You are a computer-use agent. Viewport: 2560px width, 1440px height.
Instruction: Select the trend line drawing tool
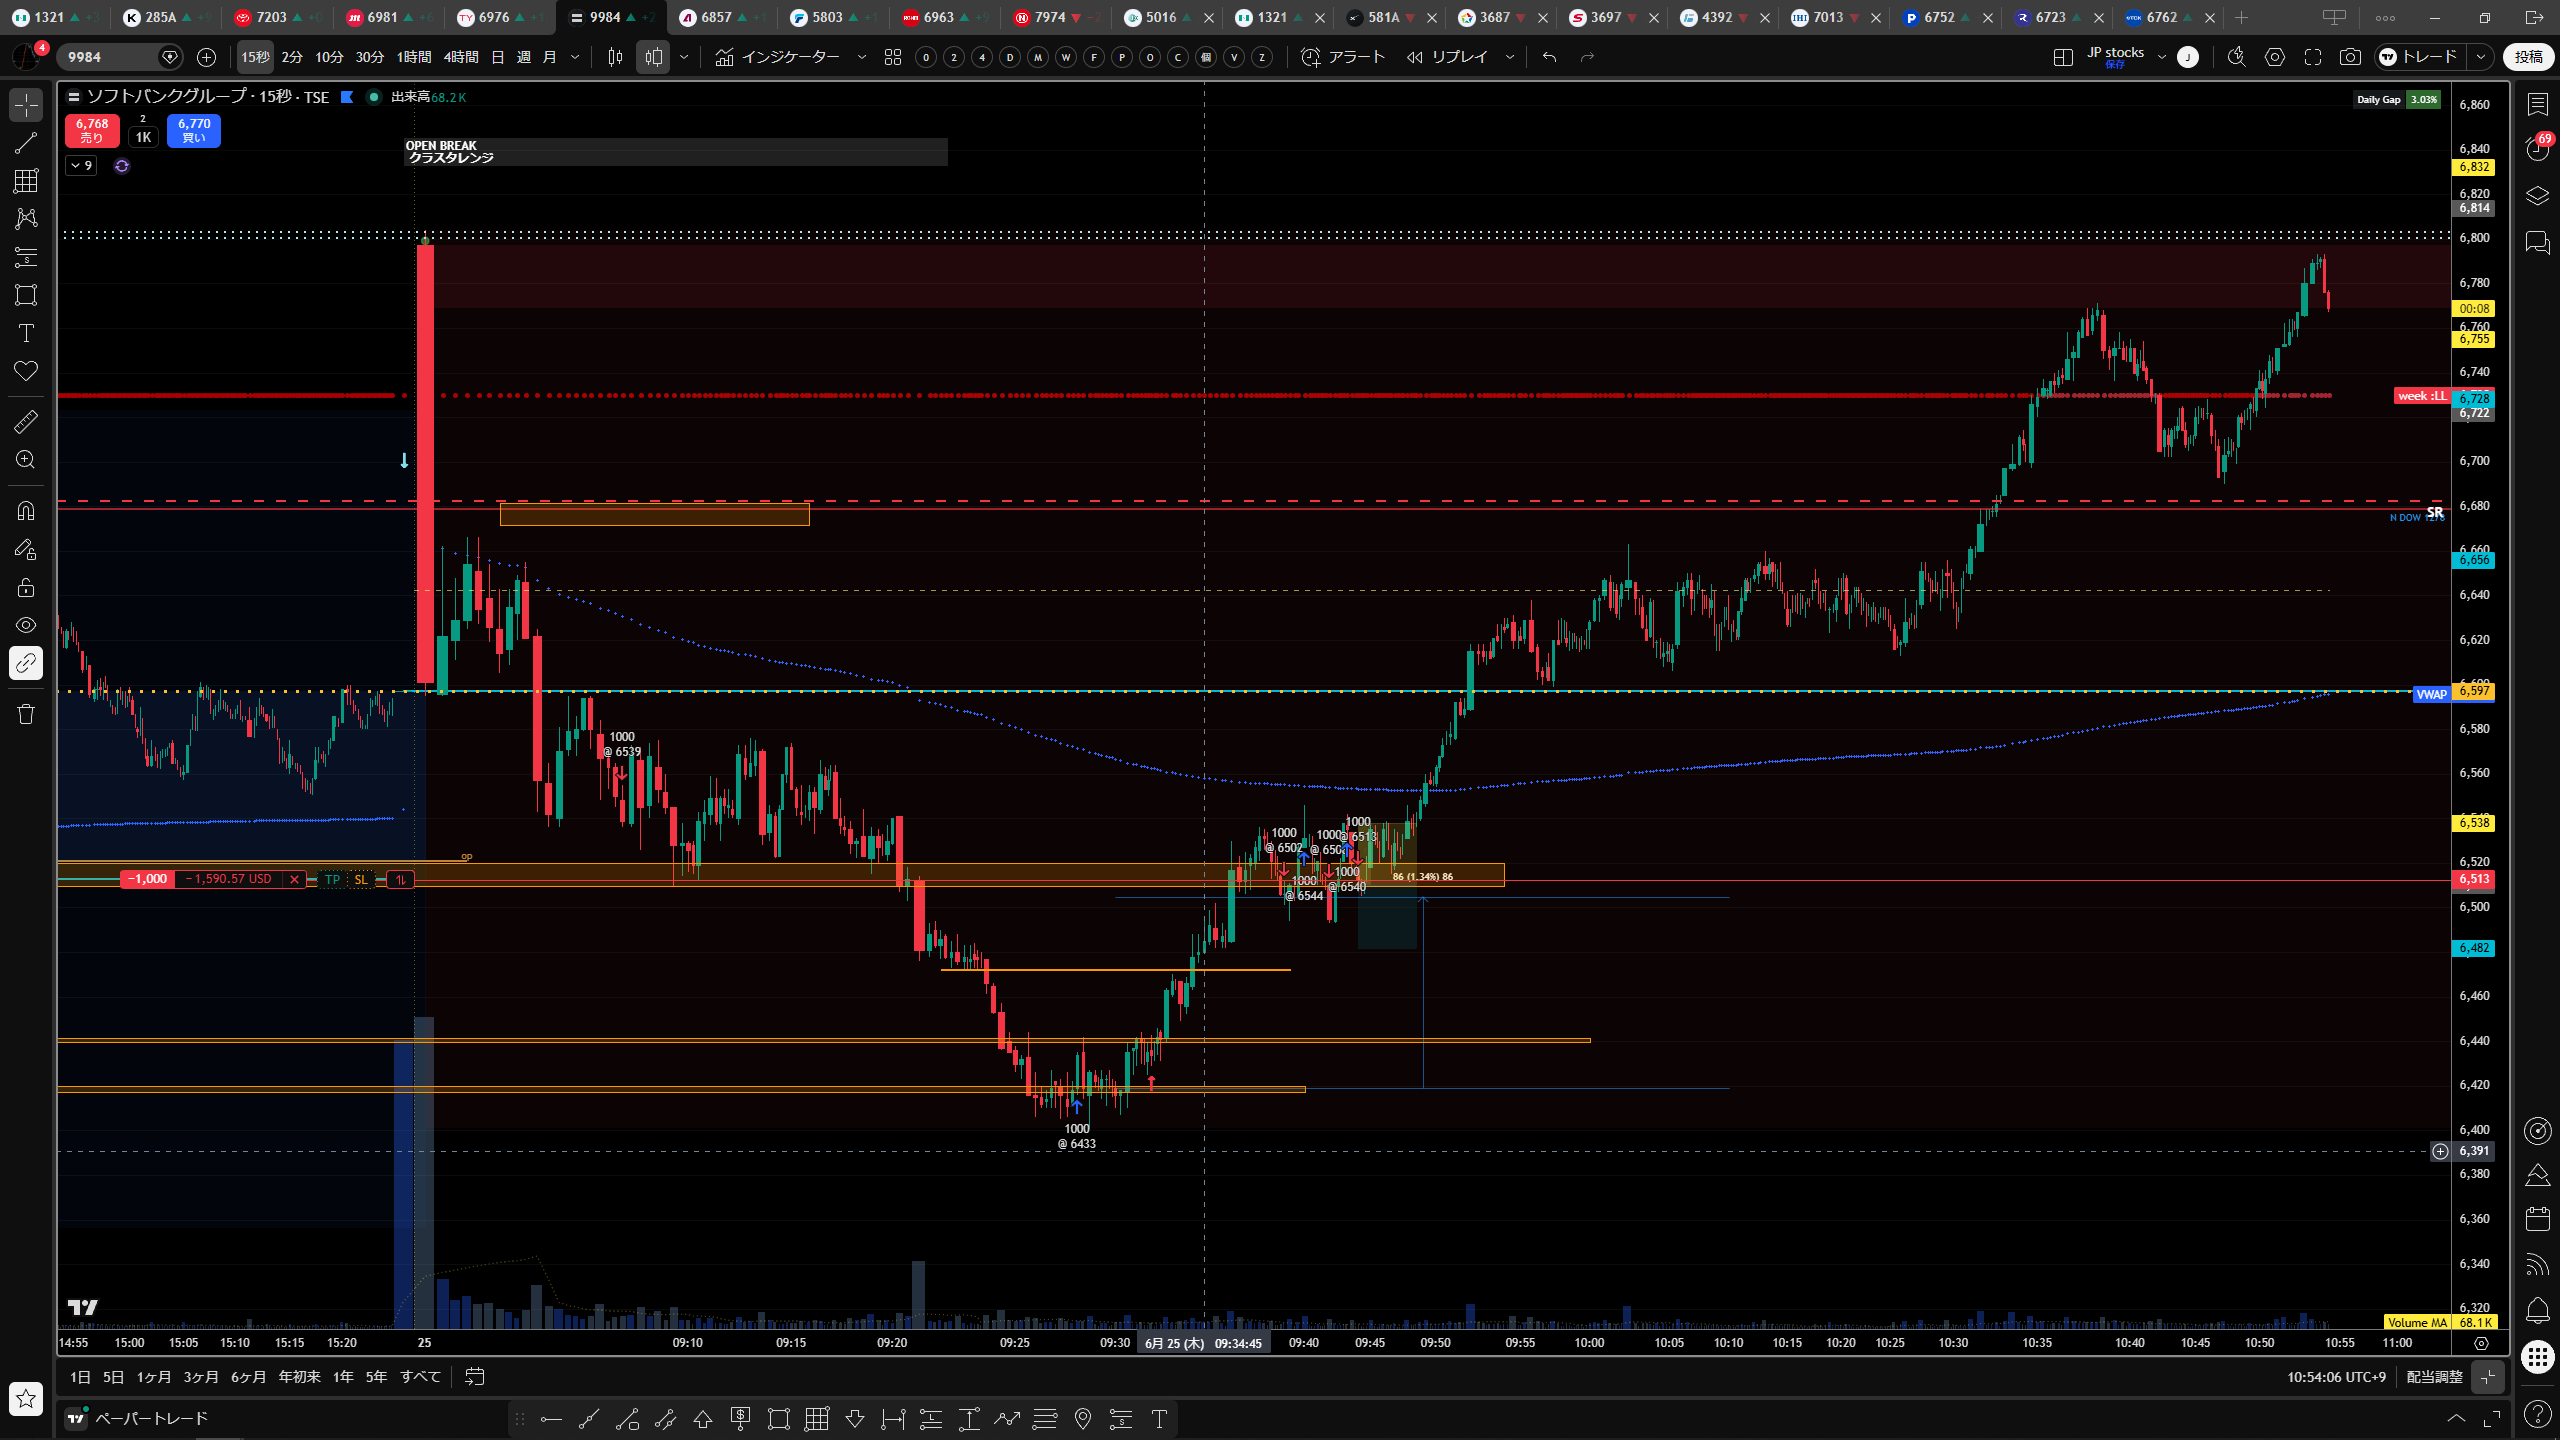point(26,143)
